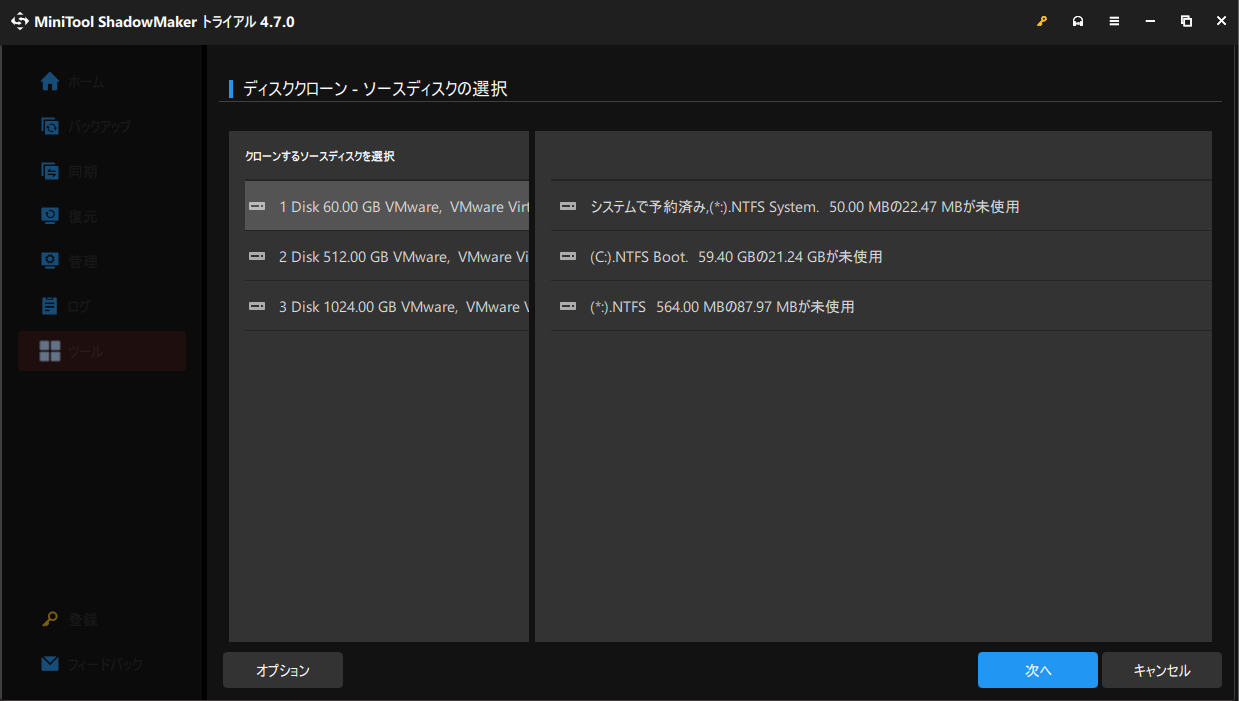This screenshot has height=701, width=1239.
Task: Select source disk 2 Disk 512.00 GB VMware
Action: click(x=387, y=256)
